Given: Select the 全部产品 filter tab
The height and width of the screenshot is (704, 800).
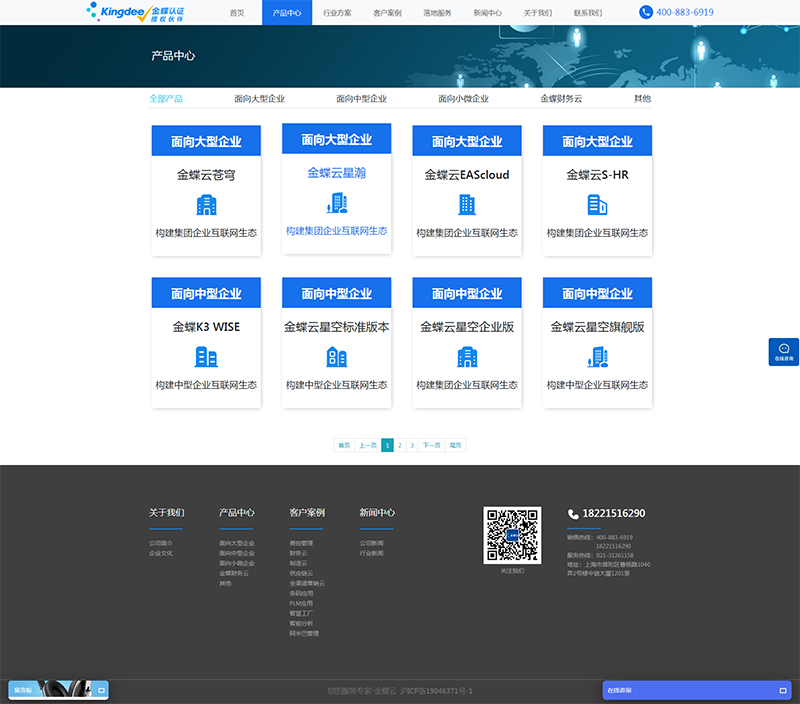Looking at the screenshot, I should pyautogui.click(x=166, y=98).
